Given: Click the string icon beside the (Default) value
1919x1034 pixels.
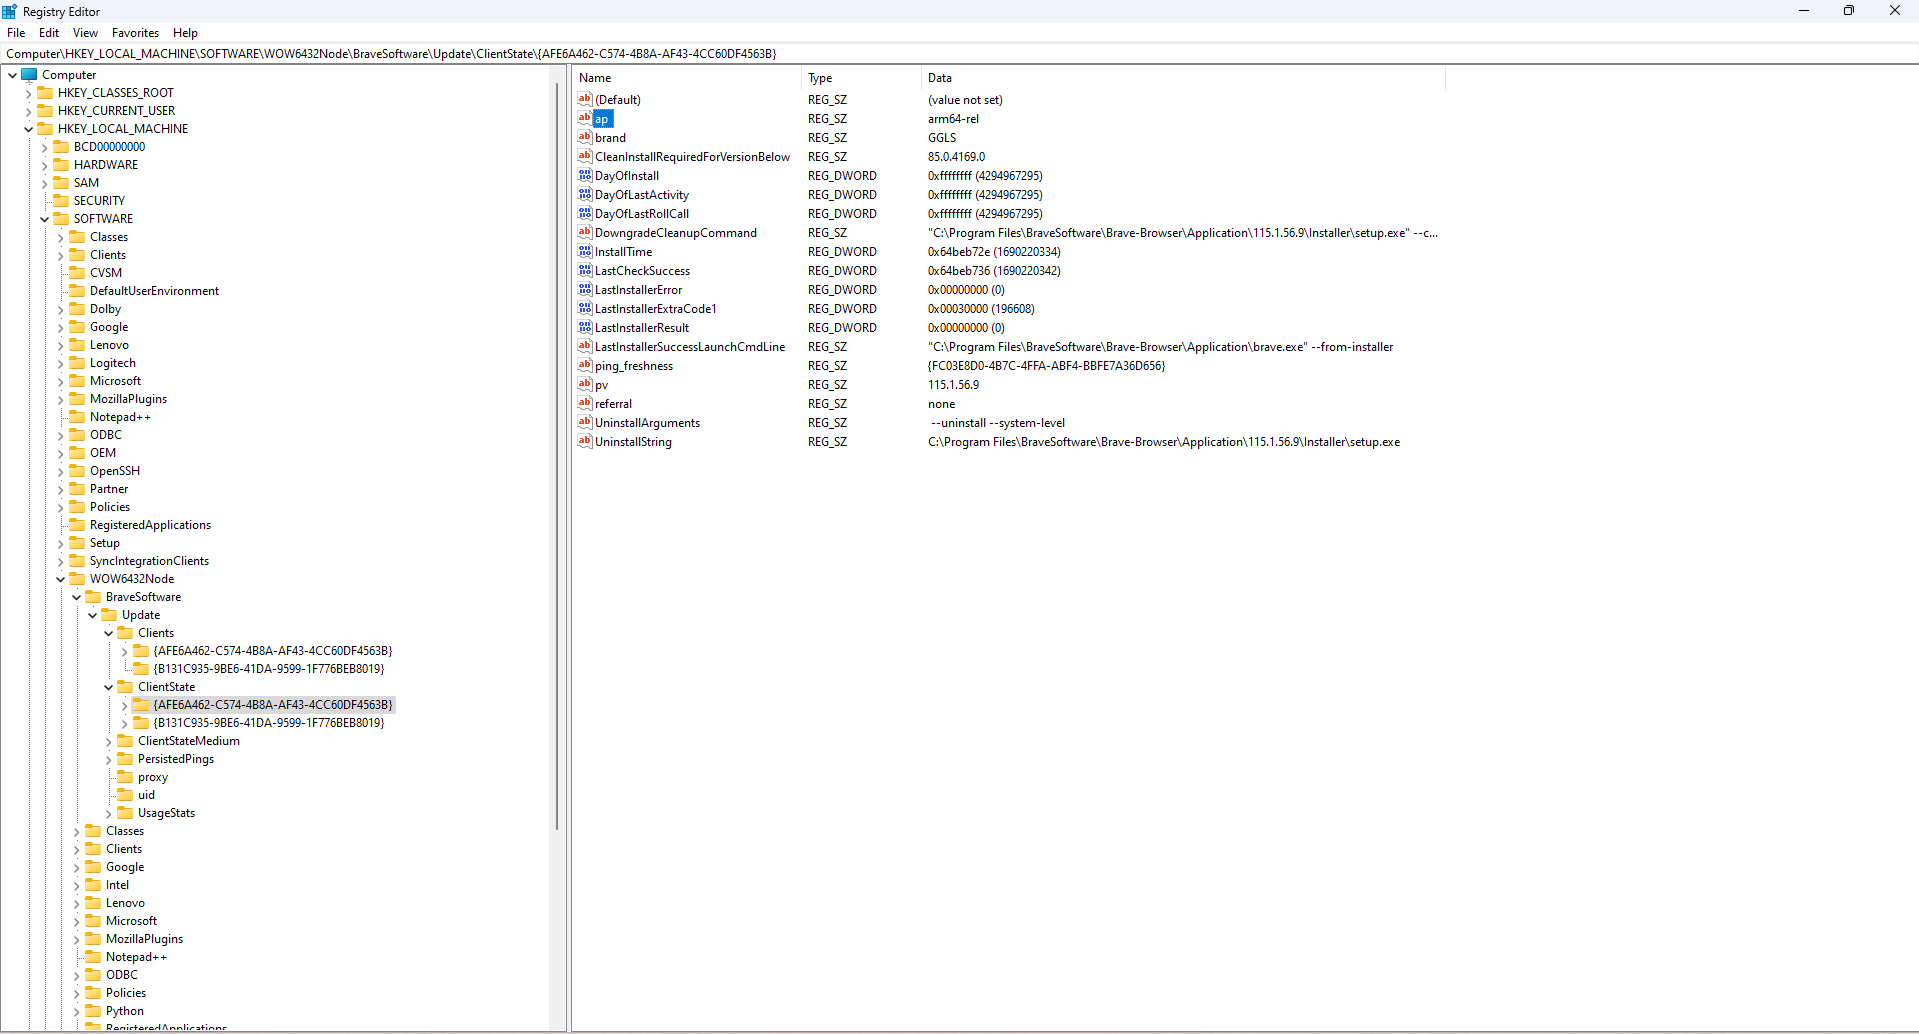Looking at the screenshot, I should coord(585,99).
